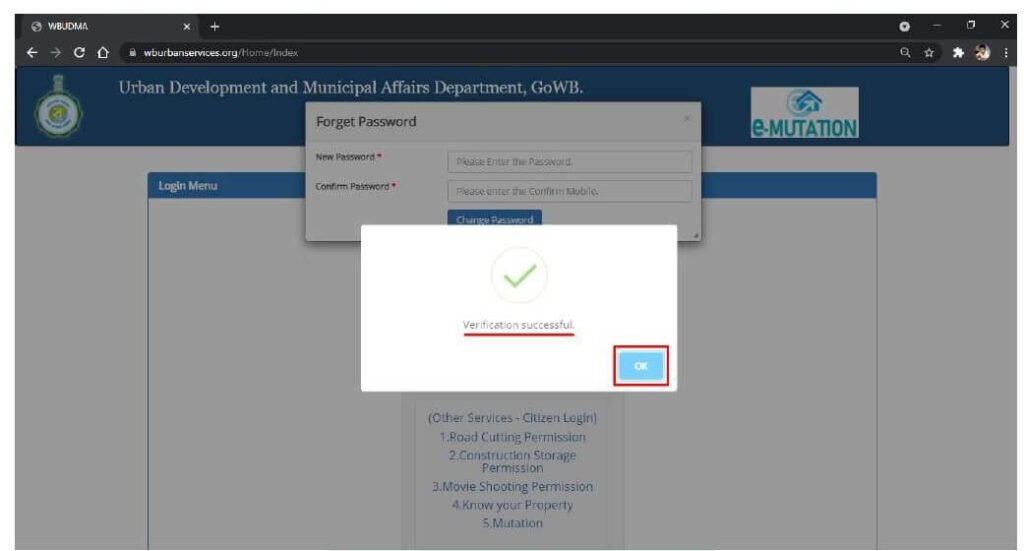Minimize the Chrome window
The width and height of the screenshot is (1024, 551).
pyautogui.click(x=936, y=25)
